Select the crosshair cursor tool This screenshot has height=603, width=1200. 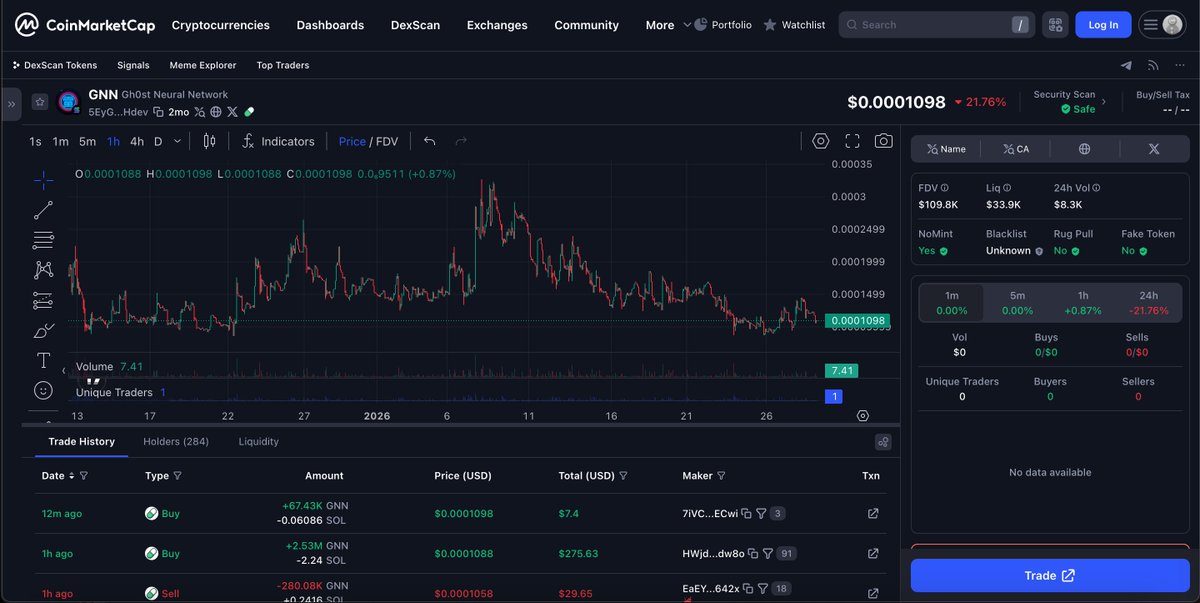click(43, 180)
